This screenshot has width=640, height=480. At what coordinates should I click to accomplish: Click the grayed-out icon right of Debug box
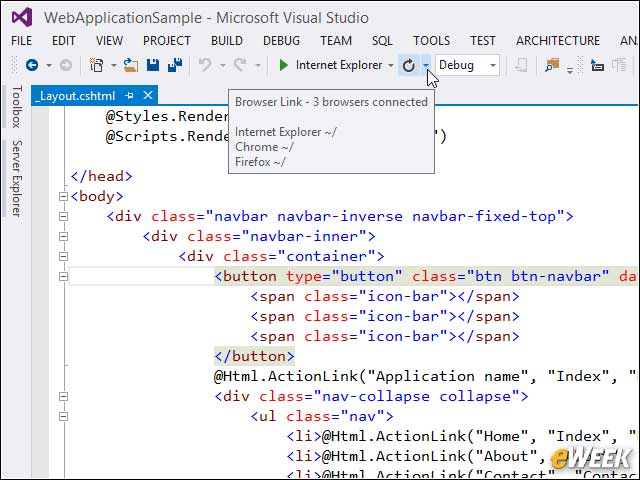(521, 65)
